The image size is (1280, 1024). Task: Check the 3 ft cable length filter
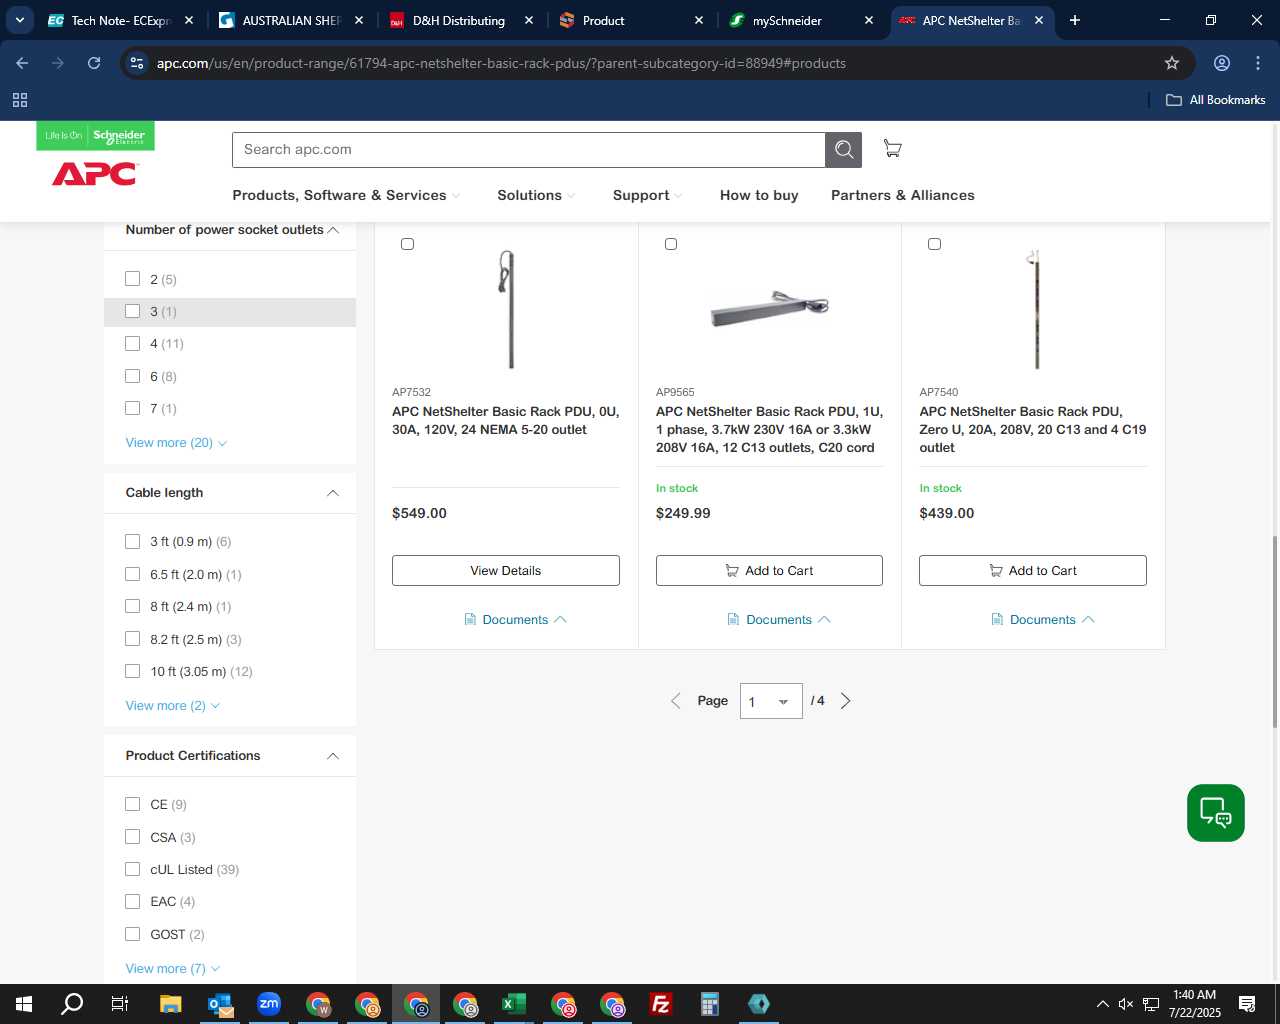[132, 541]
